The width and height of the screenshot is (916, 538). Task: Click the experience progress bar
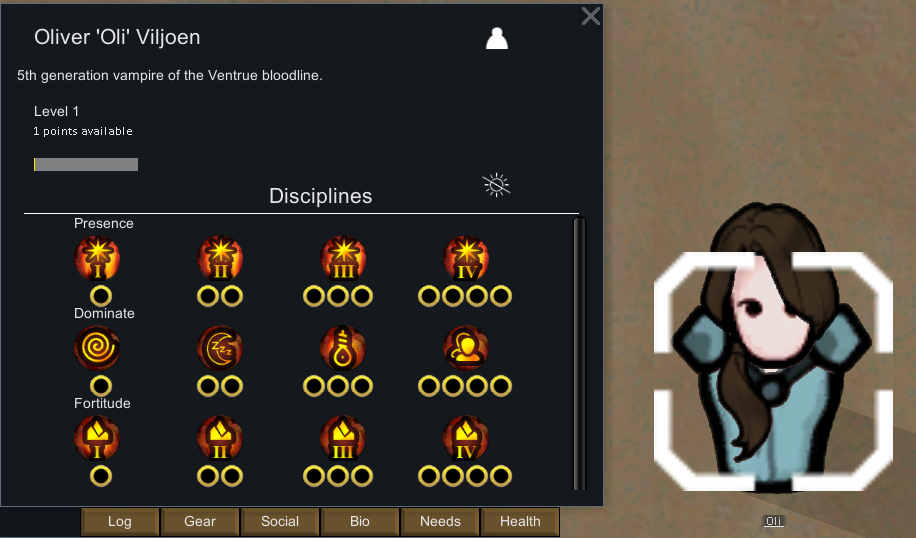pyautogui.click(x=86, y=165)
